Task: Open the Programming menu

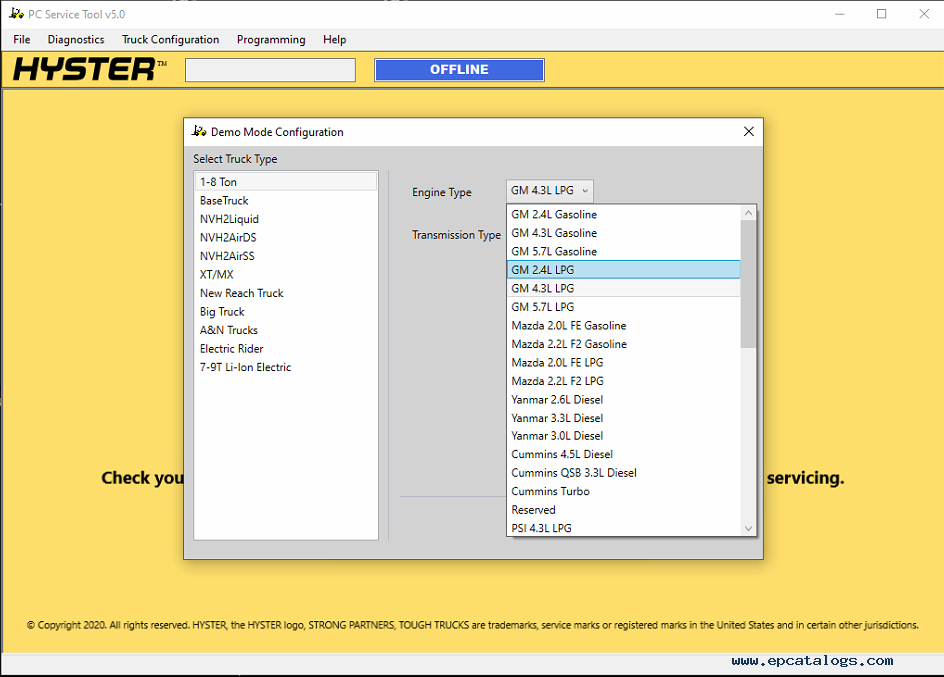Action: tap(271, 40)
